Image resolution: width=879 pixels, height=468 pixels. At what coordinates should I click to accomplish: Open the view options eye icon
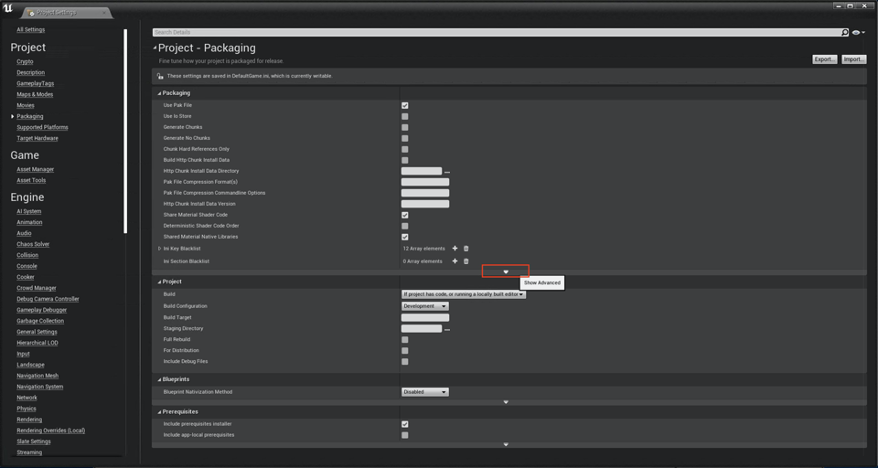click(x=858, y=33)
